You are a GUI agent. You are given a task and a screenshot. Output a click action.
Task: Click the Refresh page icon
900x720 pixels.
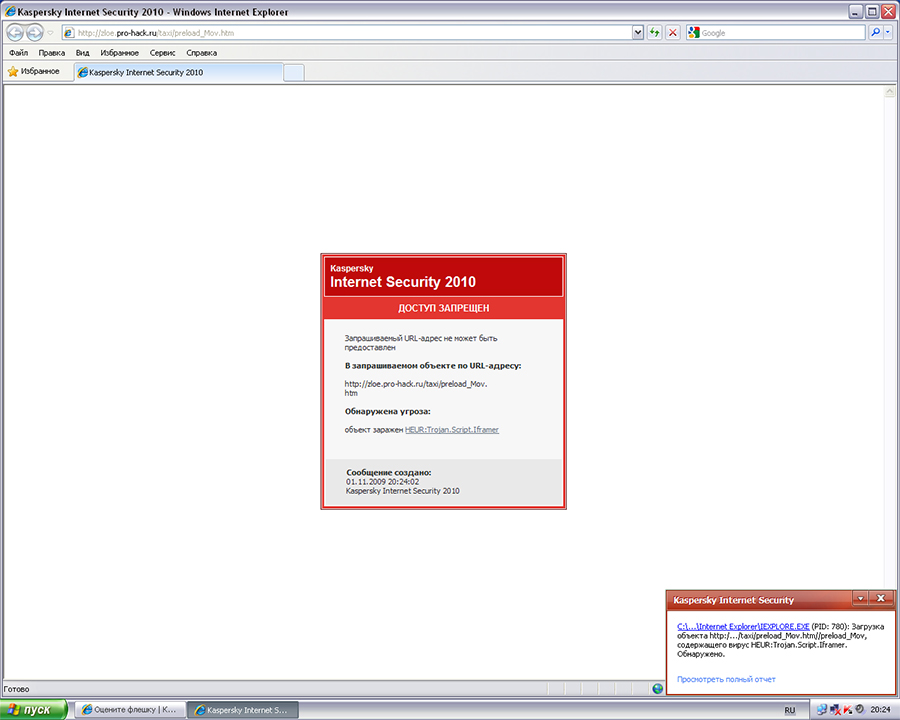(654, 33)
